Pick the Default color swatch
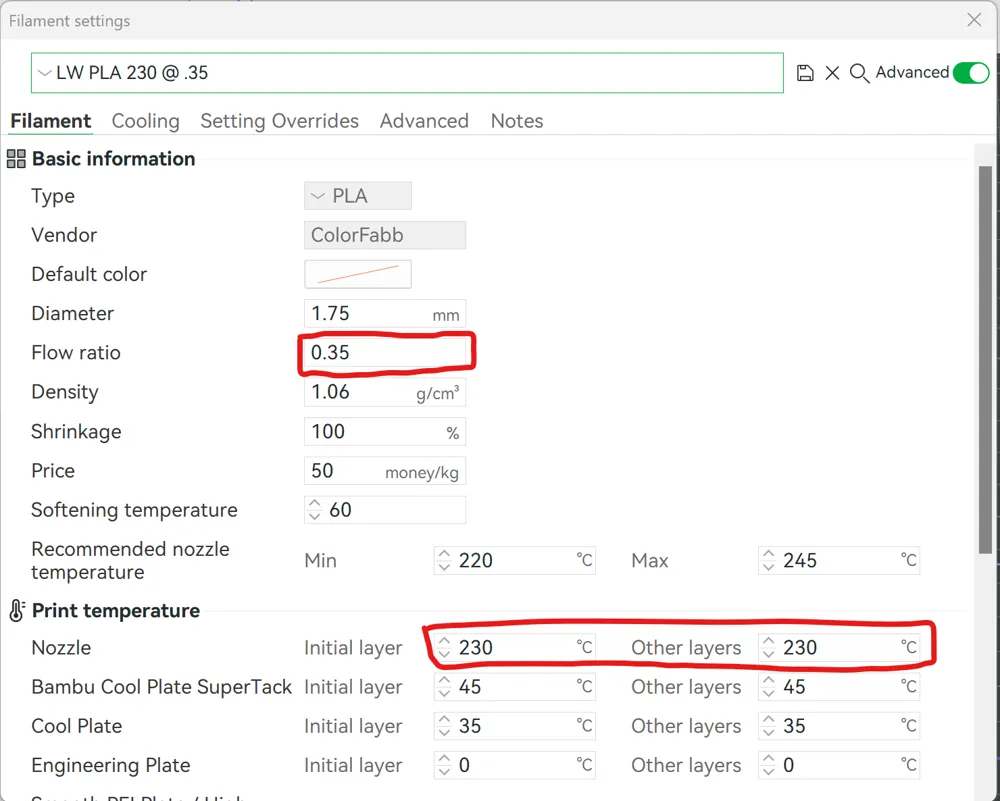The image size is (1000, 801). click(x=358, y=274)
